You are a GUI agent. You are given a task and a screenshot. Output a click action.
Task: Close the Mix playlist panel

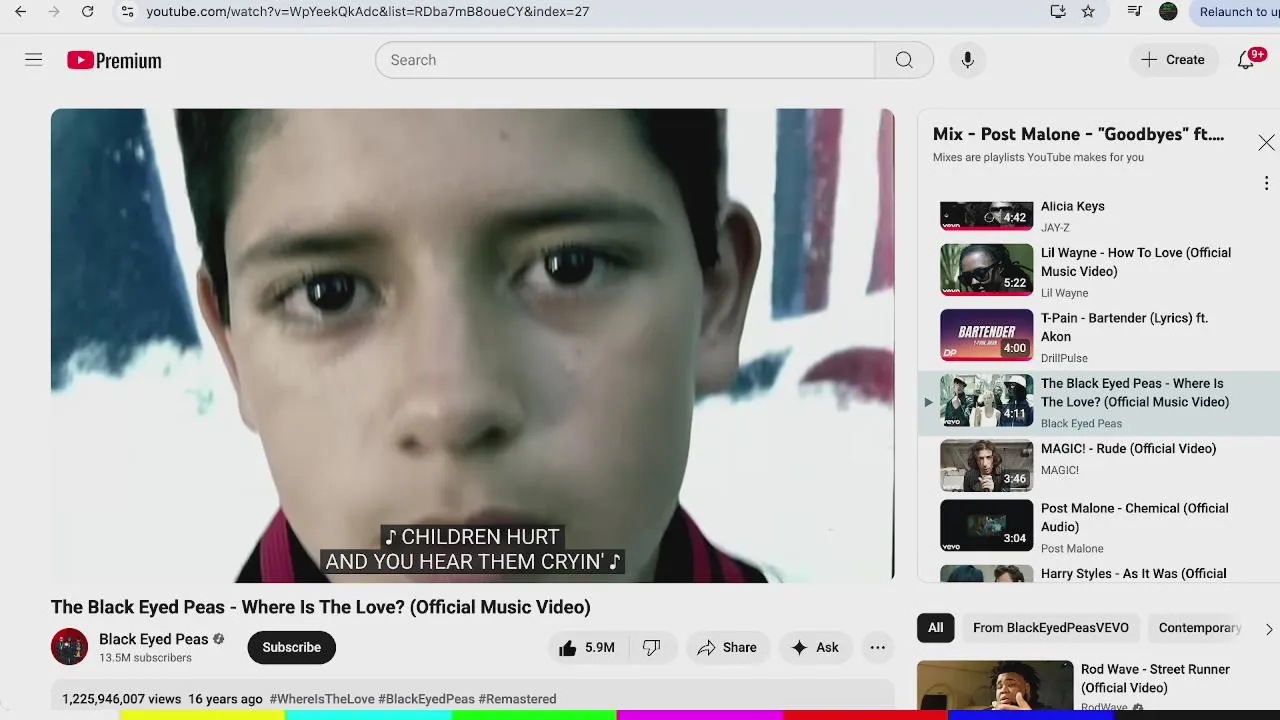point(1266,143)
